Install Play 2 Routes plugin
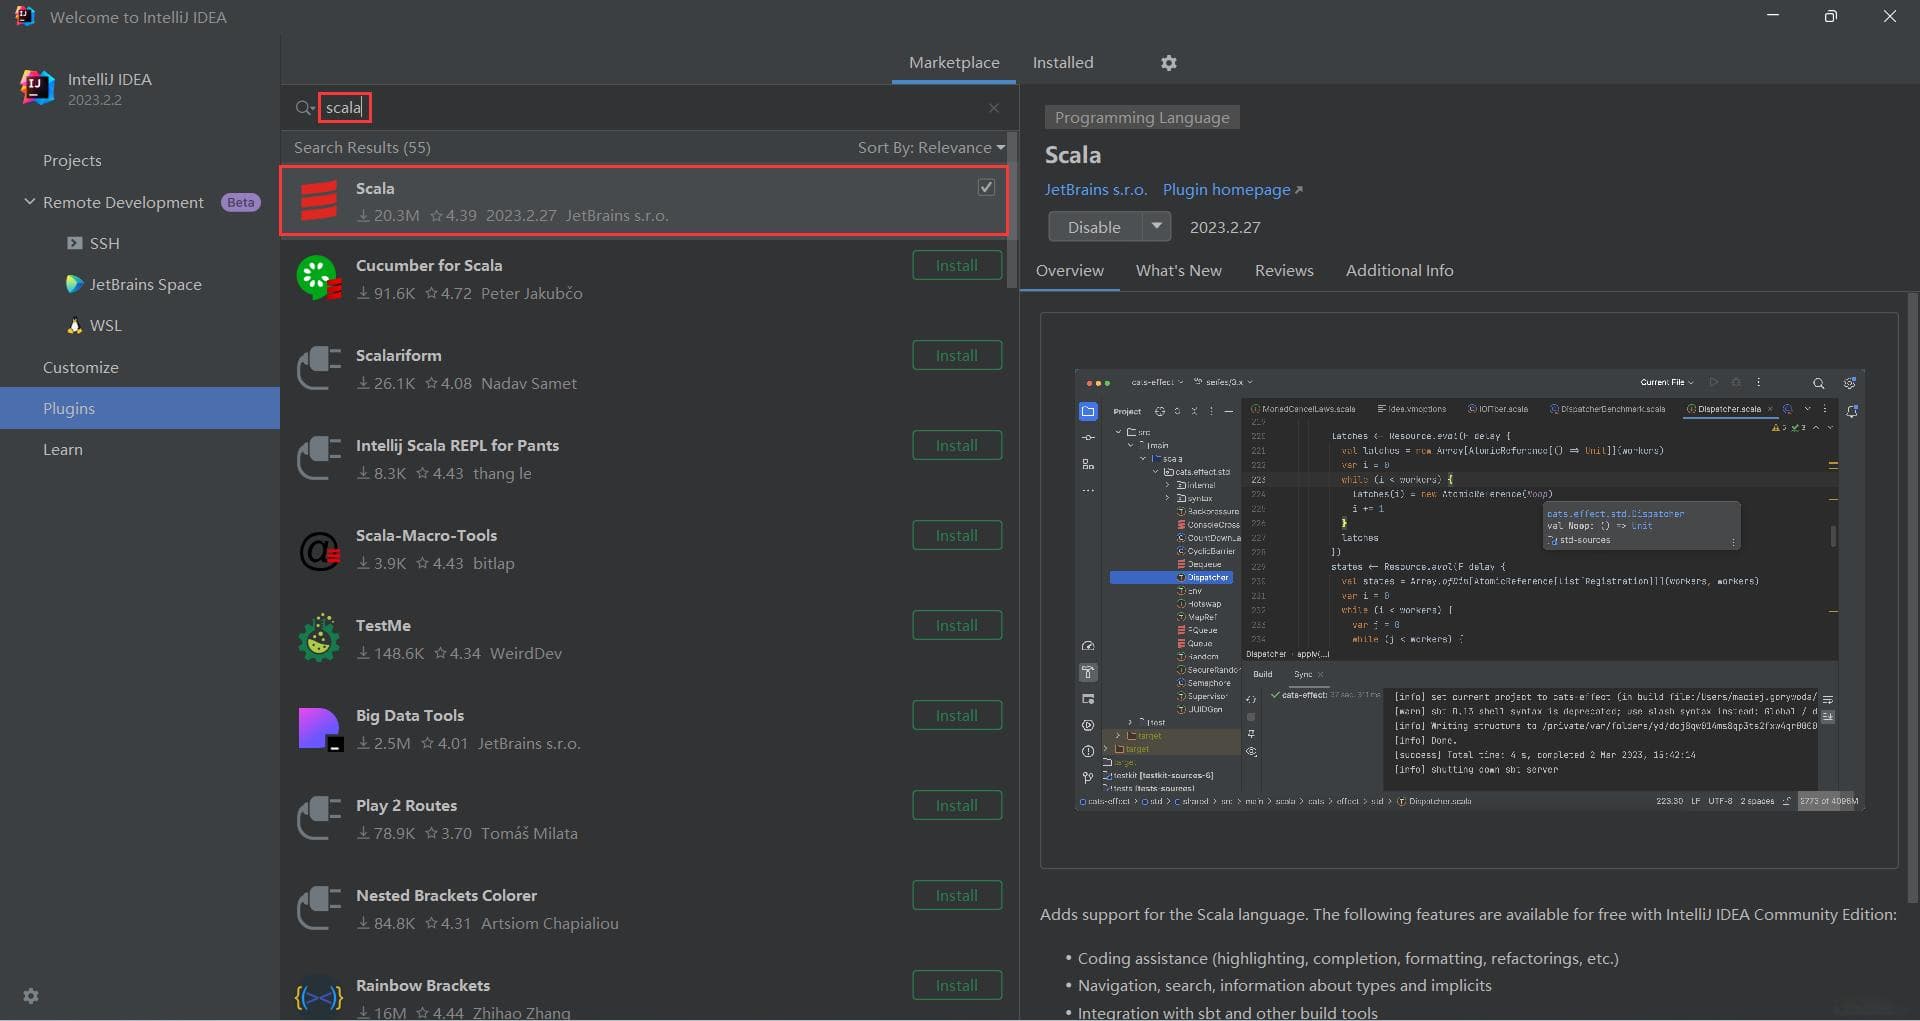Image resolution: width=1920 pixels, height=1021 pixels. [x=957, y=805]
